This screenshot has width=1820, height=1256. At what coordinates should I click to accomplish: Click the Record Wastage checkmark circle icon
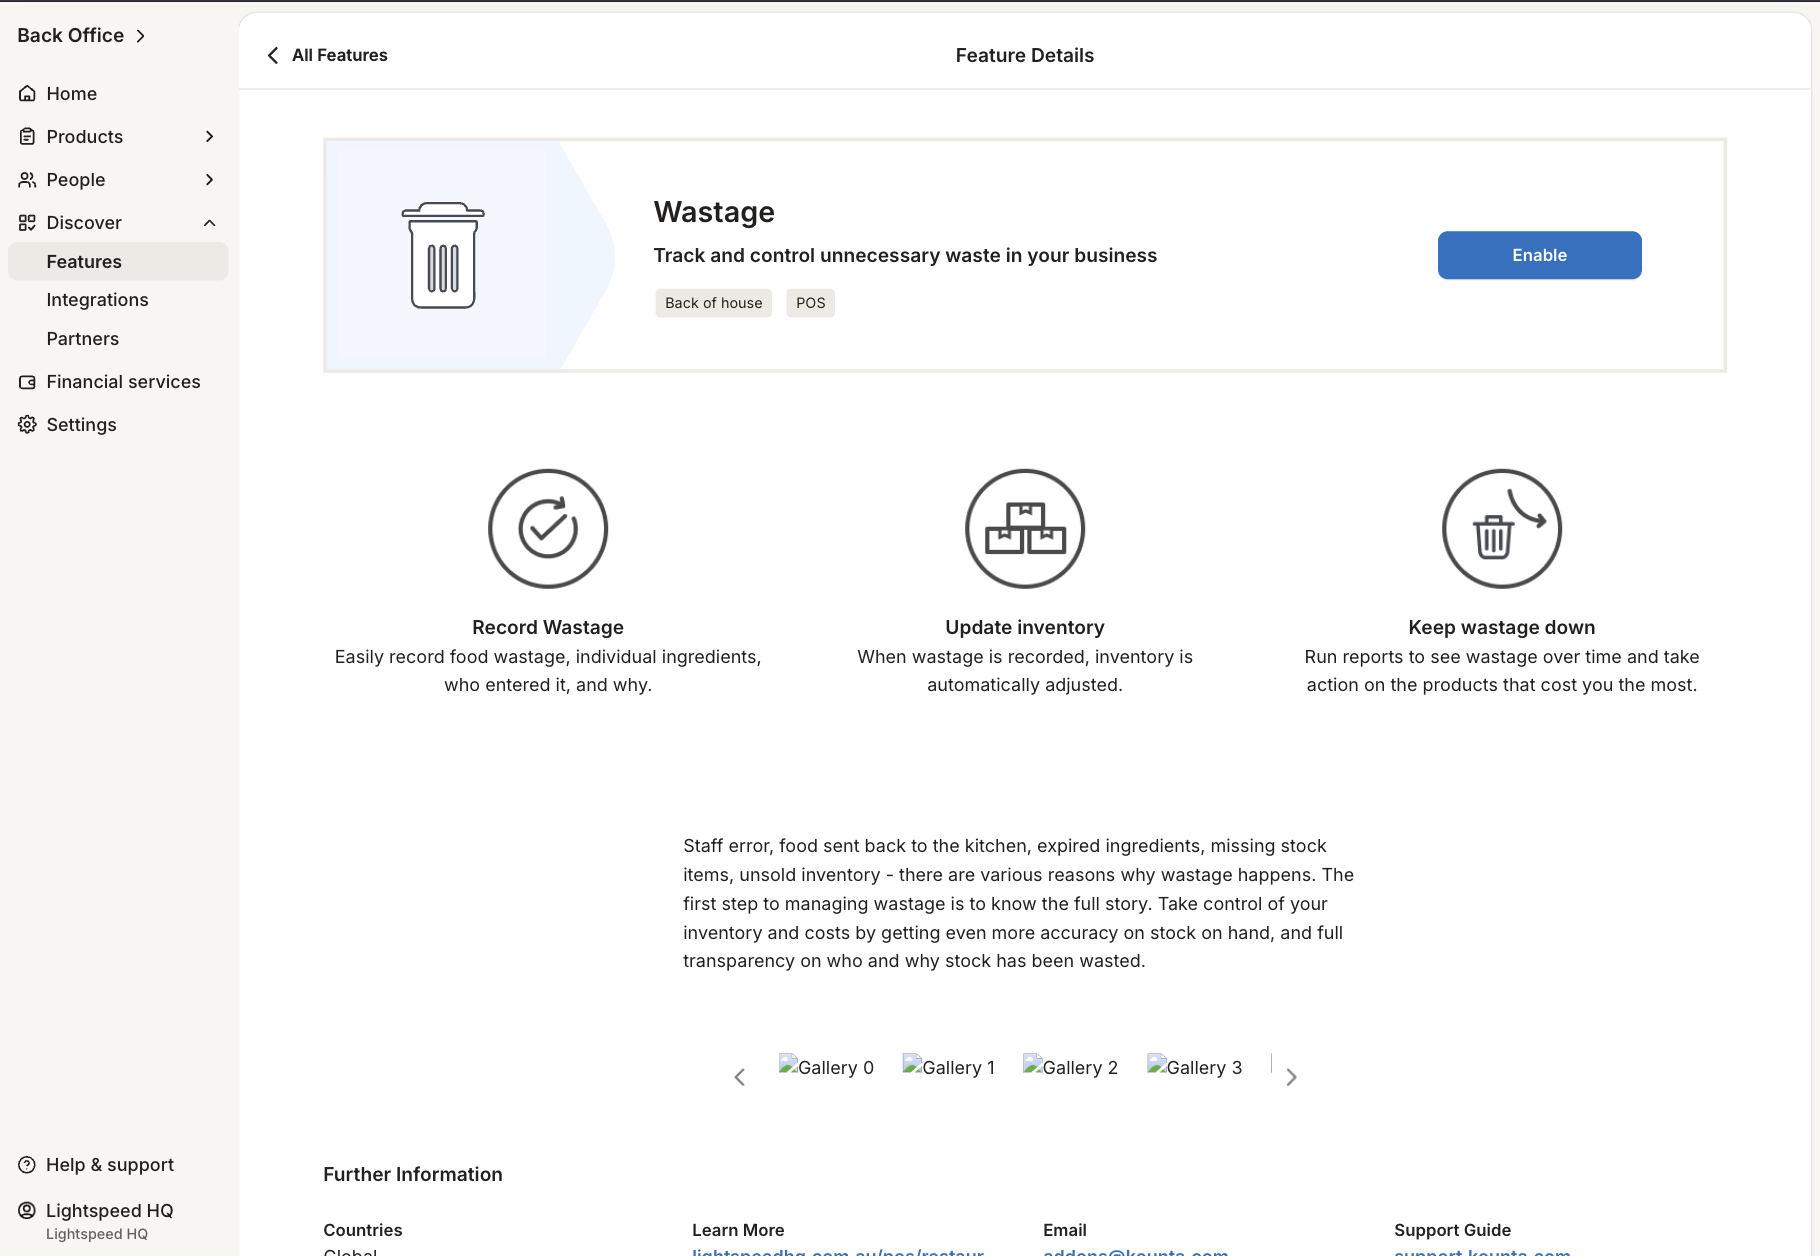(548, 529)
